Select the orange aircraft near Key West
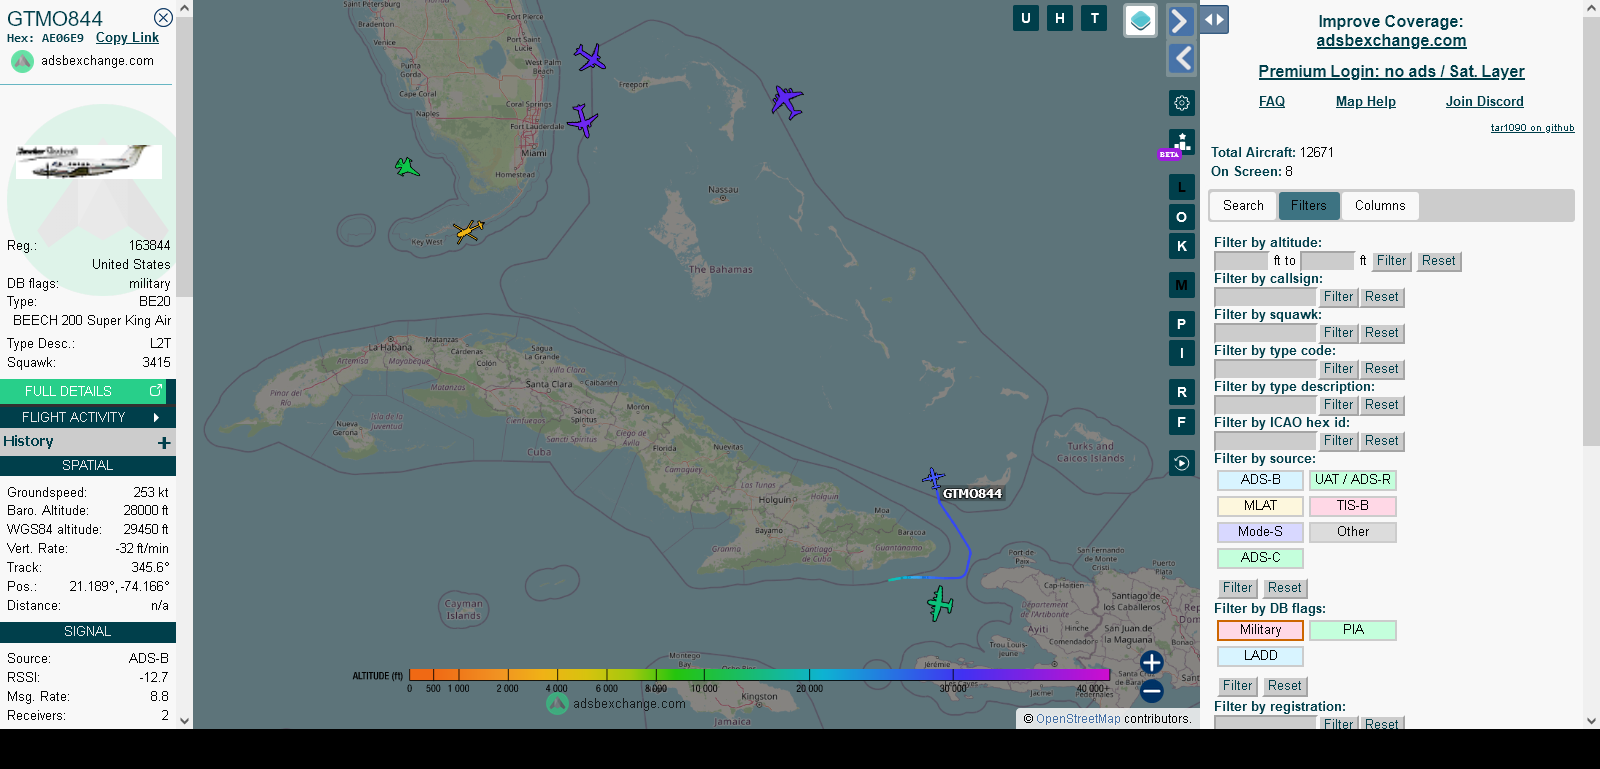 (468, 231)
